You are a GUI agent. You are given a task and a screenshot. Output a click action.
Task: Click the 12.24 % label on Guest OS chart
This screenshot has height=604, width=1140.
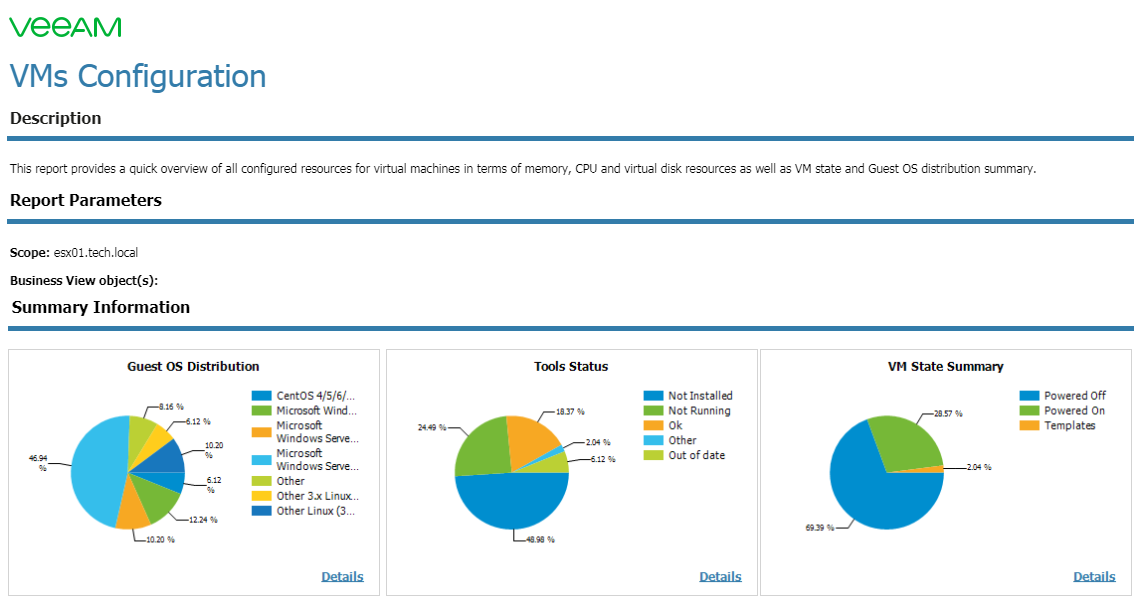point(203,520)
